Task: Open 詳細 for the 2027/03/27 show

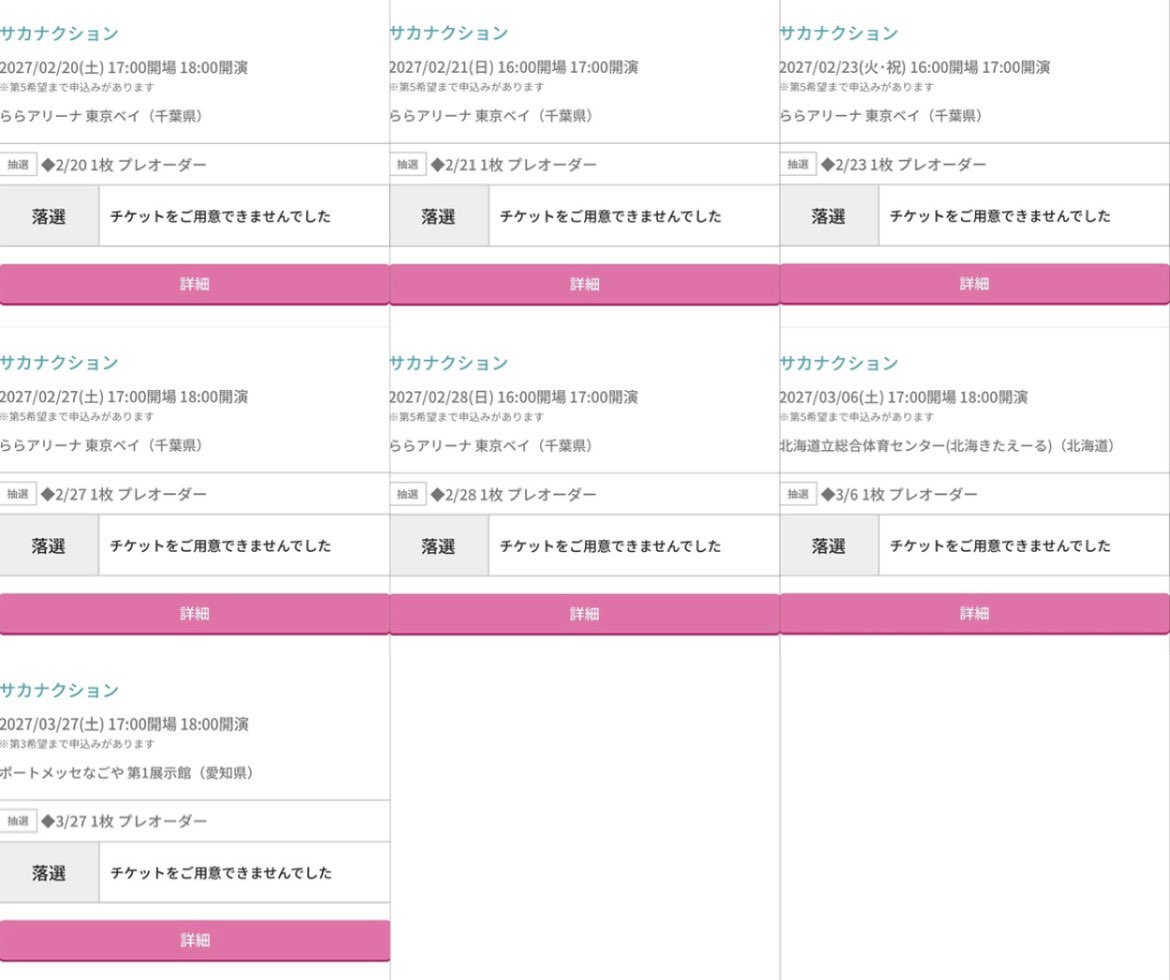Action: (195, 940)
